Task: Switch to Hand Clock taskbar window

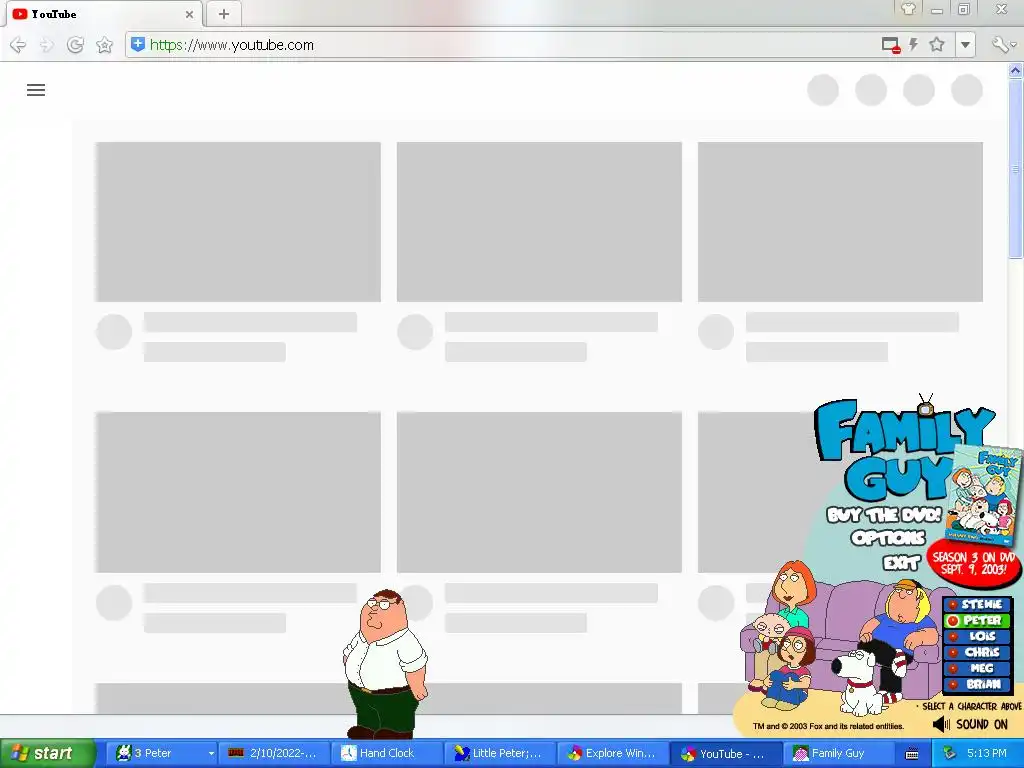Action: tap(387, 754)
